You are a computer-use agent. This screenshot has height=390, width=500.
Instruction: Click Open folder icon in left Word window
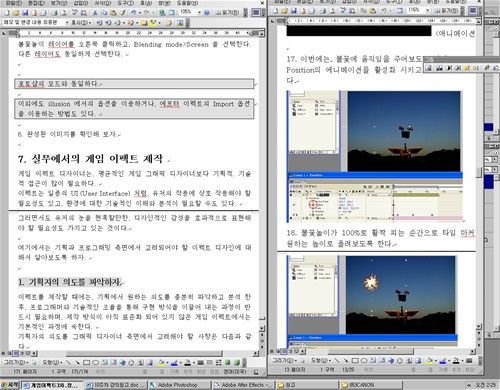[x=16, y=13]
